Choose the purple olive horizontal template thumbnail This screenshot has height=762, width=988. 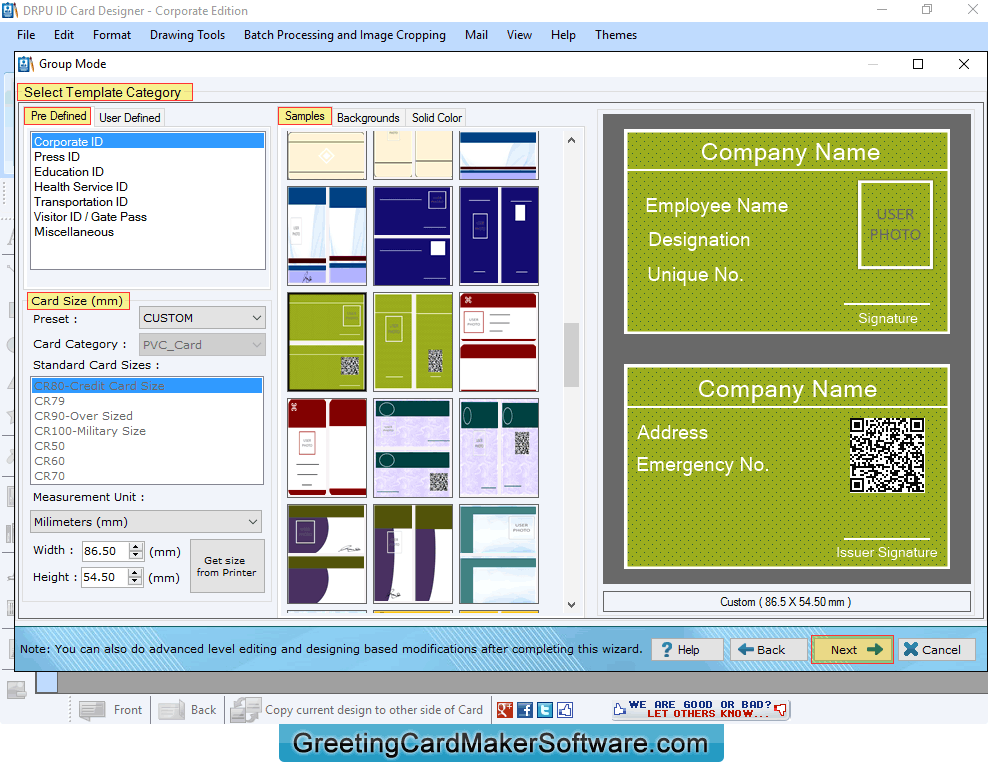pos(327,553)
